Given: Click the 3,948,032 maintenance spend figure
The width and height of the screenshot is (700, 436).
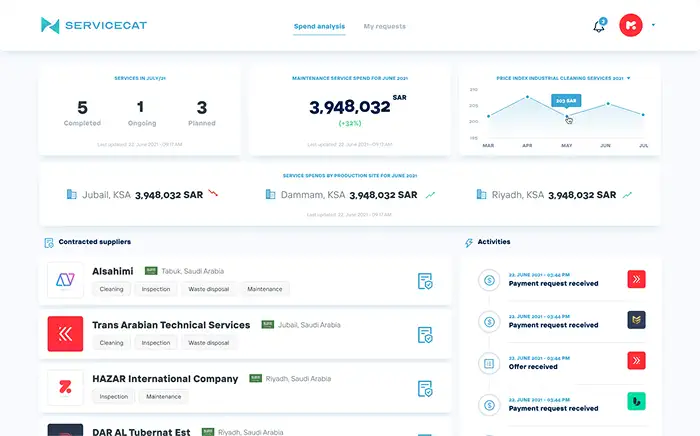Looking at the screenshot, I should point(350,107).
